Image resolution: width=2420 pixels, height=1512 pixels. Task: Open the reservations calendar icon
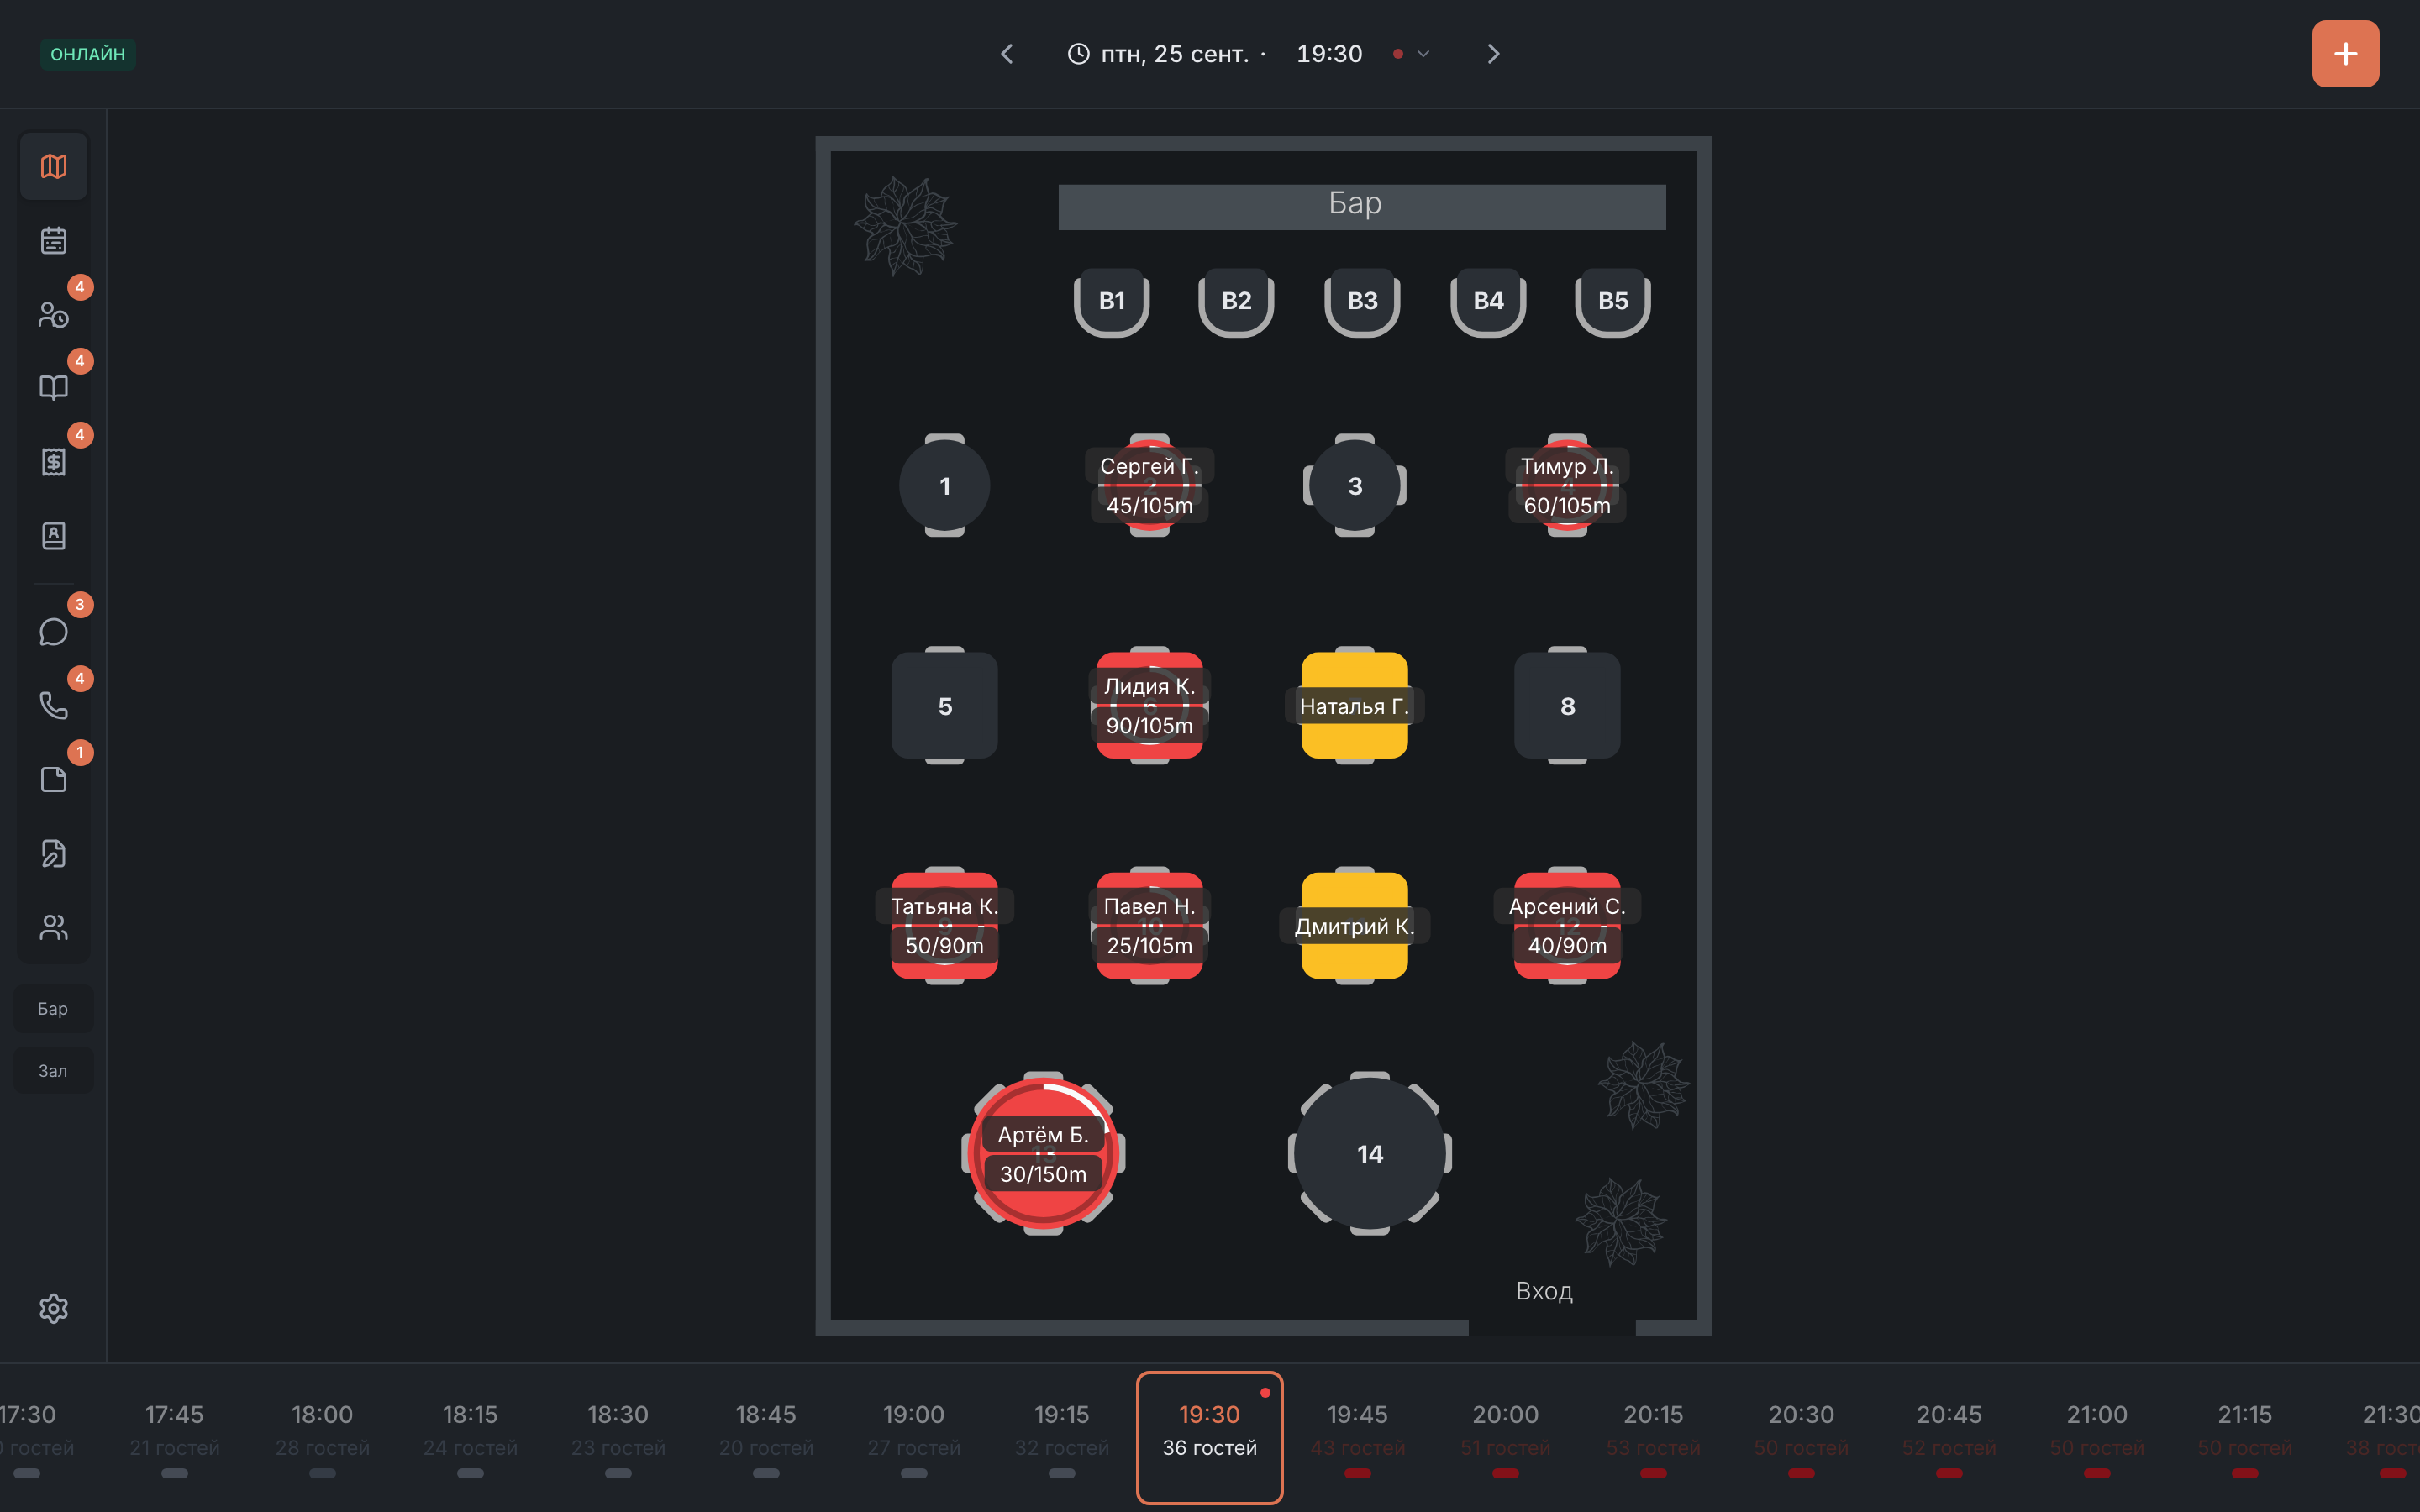54,240
